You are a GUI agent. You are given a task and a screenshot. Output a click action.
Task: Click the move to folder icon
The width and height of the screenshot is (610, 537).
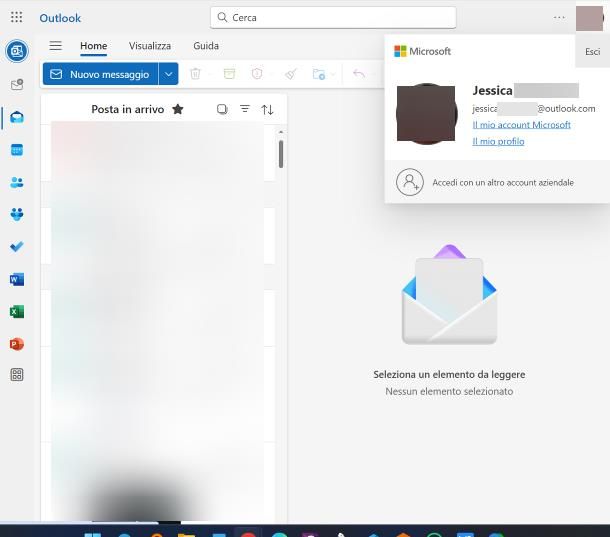click(x=319, y=74)
